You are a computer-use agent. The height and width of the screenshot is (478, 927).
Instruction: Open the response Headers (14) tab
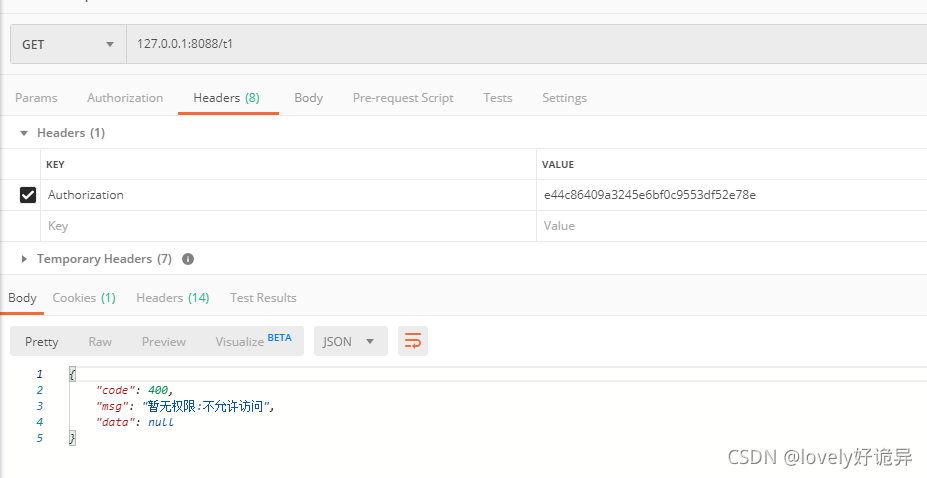[x=173, y=298]
